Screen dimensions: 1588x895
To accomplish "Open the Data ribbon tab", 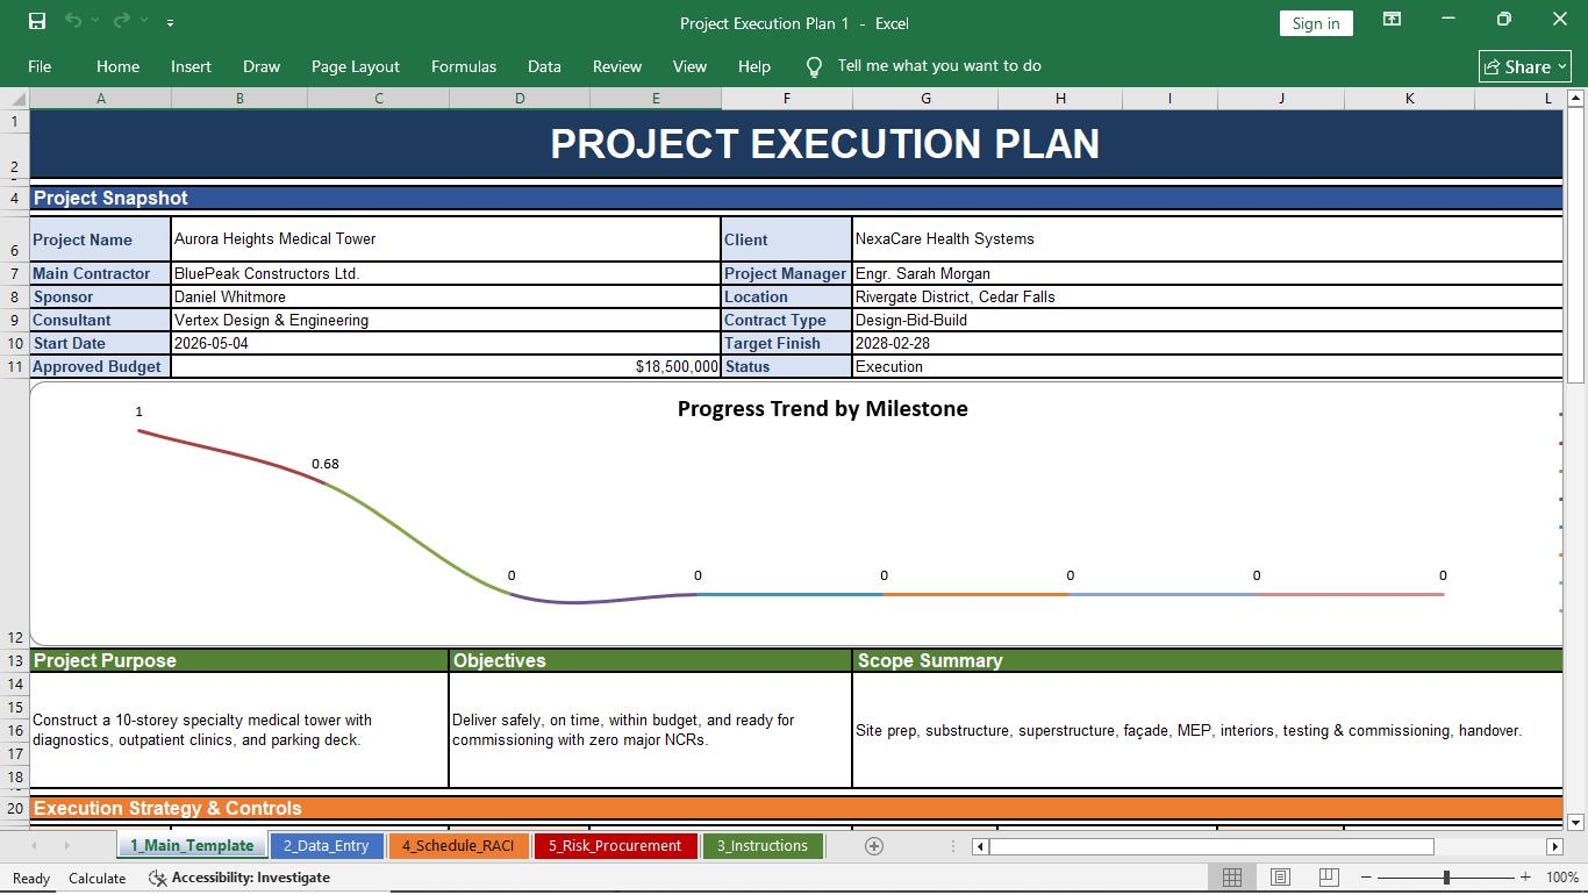I will point(544,66).
